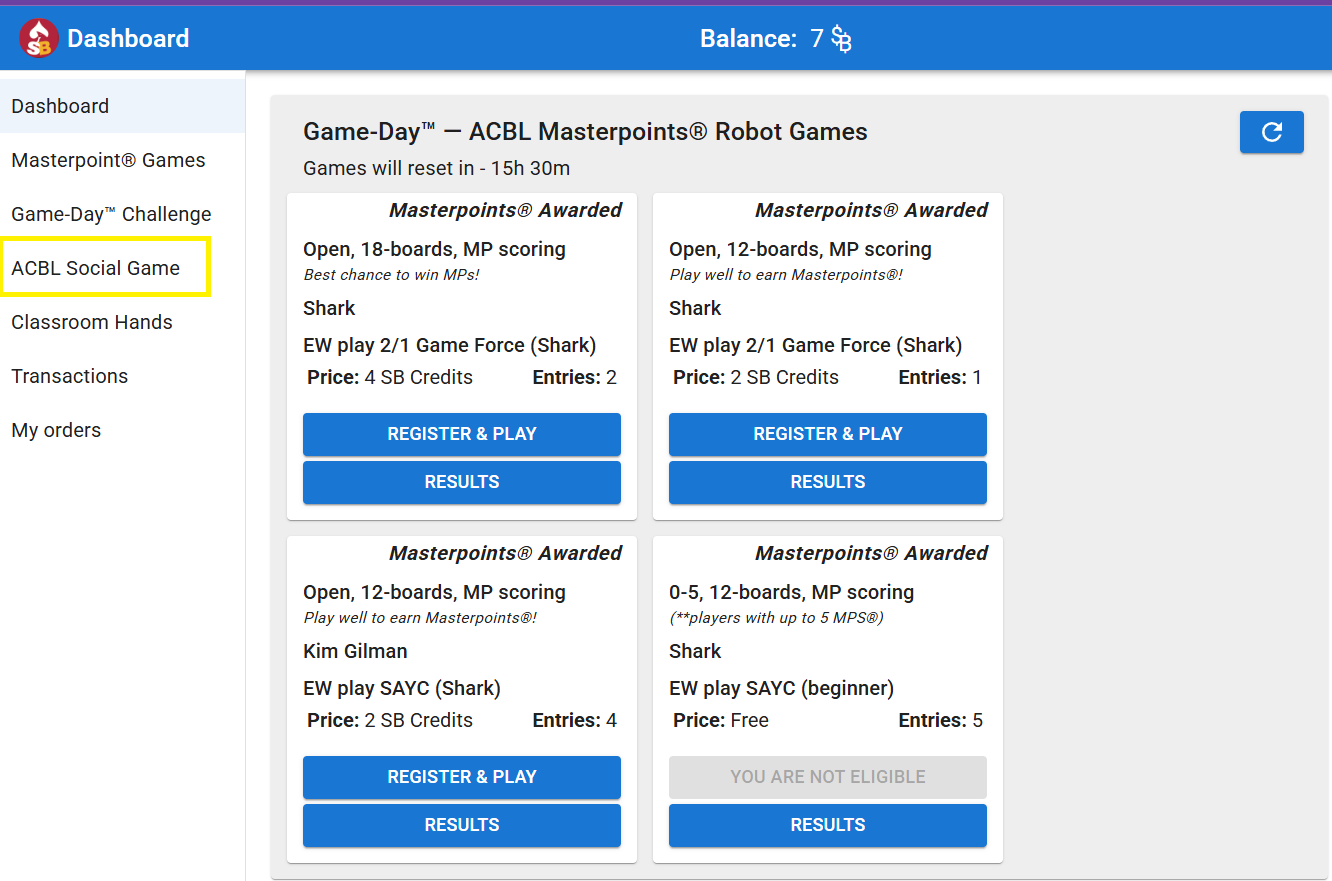The width and height of the screenshot is (1332, 881).
Task: View Results for the 0-5 beginner game
Action: point(828,825)
